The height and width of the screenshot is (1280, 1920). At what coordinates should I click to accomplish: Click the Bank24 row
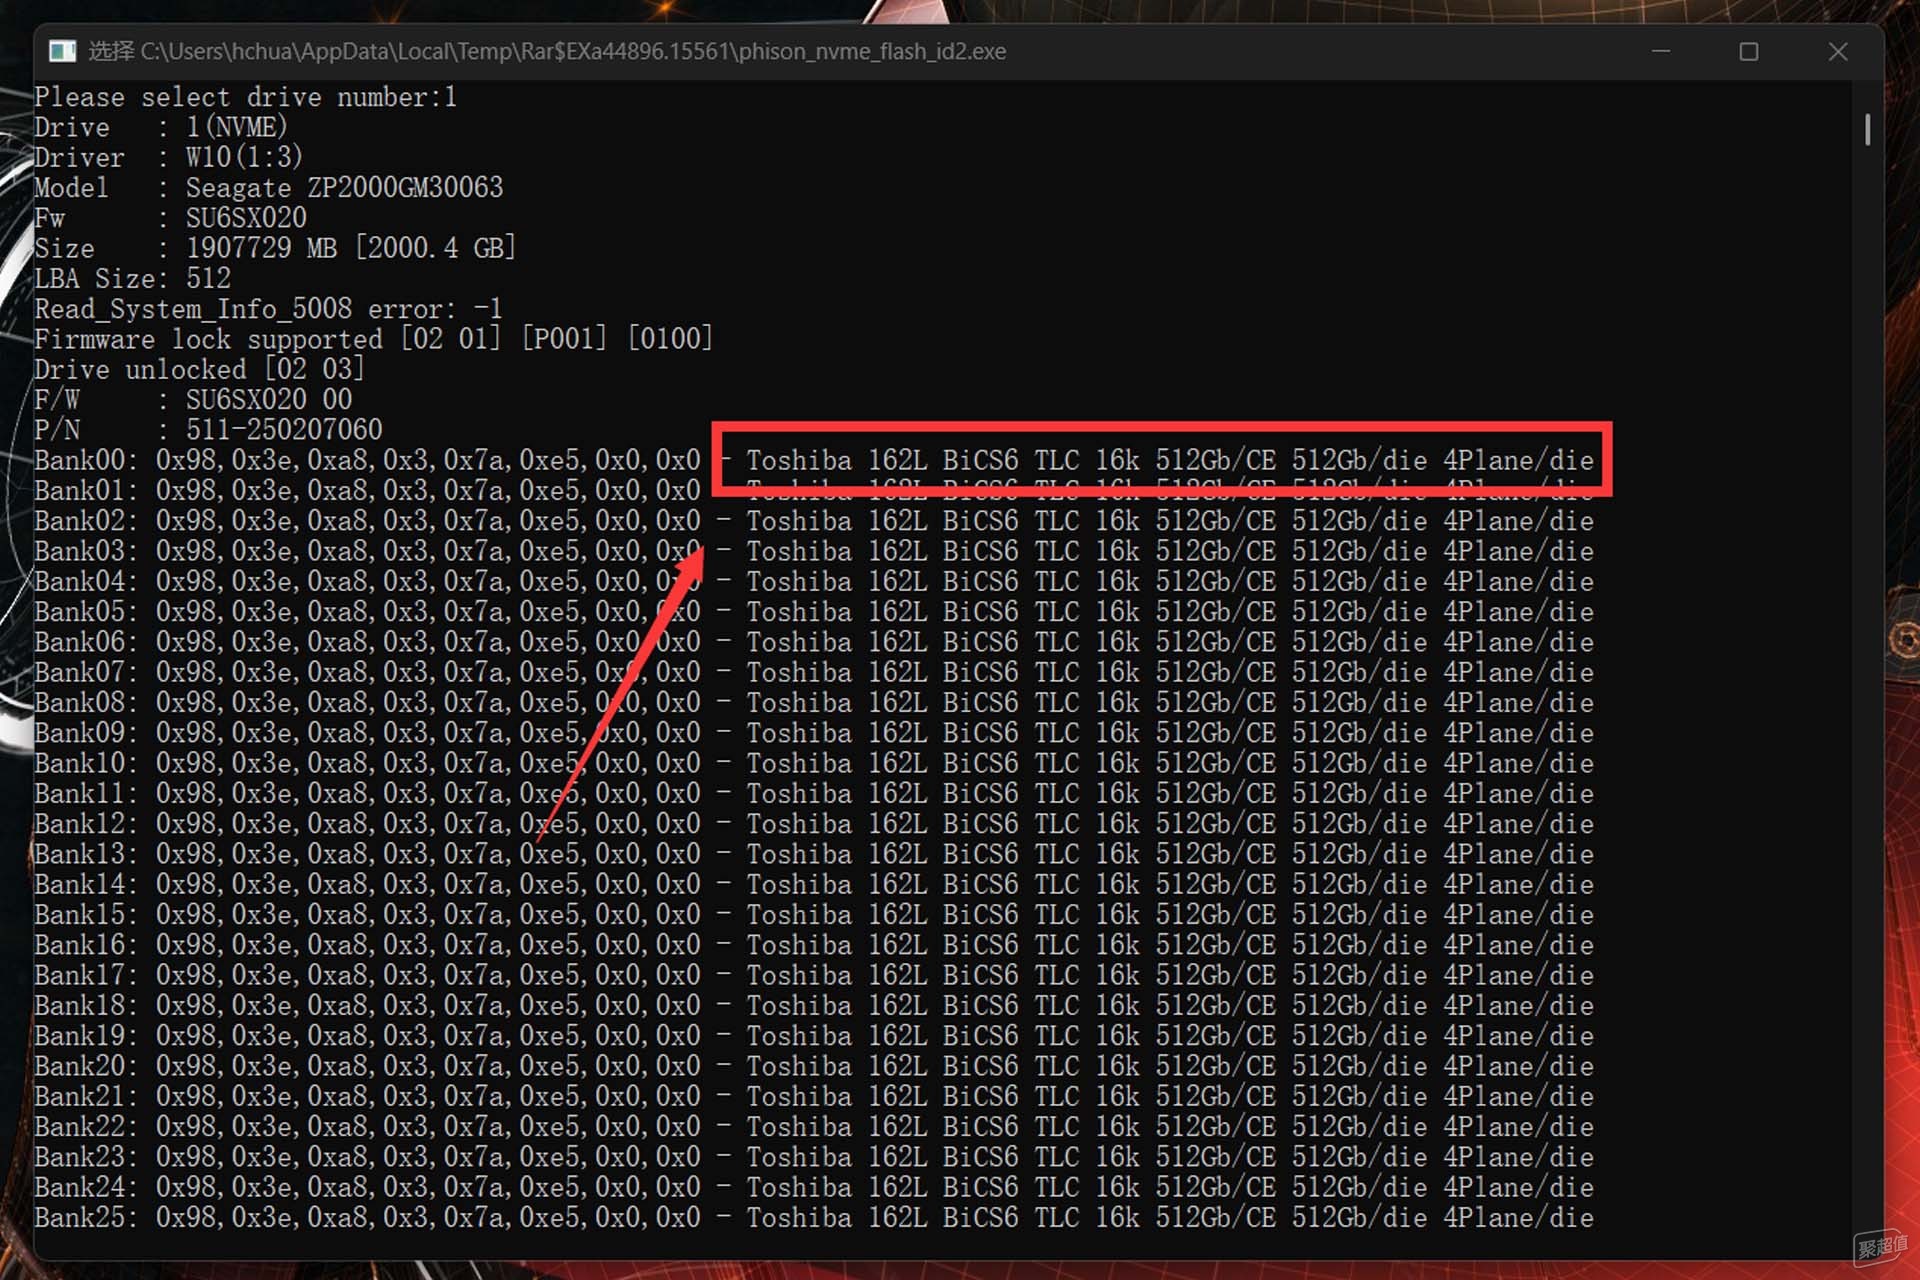pos(814,1187)
